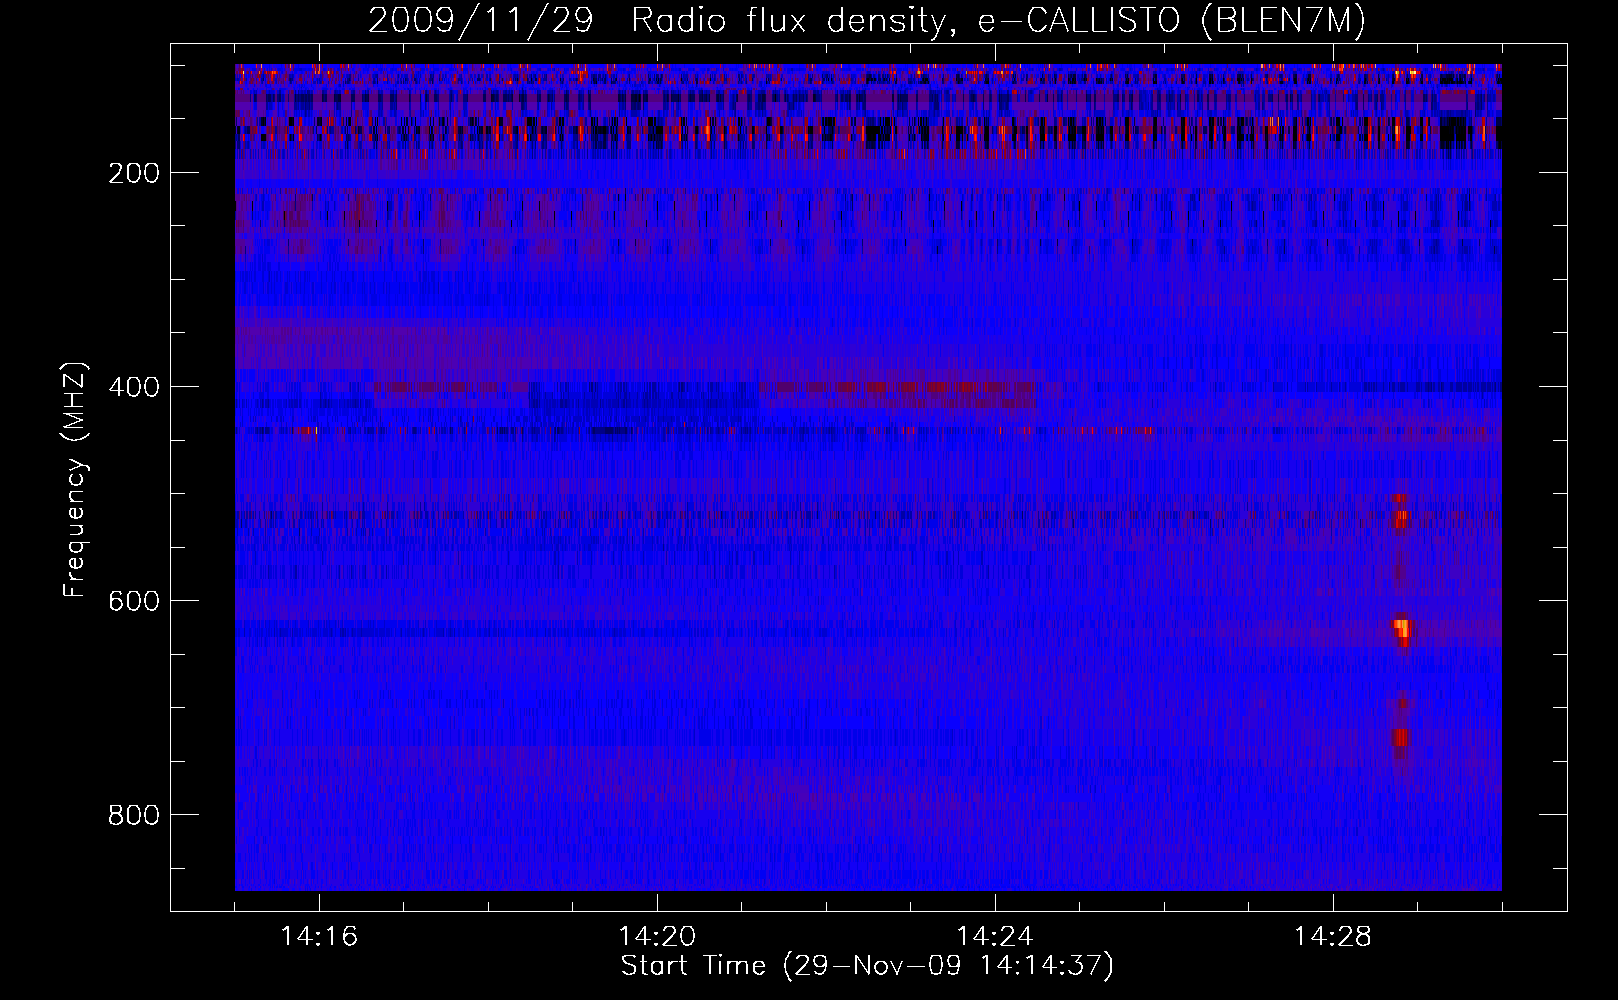The width and height of the screenshot is (1618, 1000).
Task: Click the 14:28 time tick label
Action: click(1333, 936)
